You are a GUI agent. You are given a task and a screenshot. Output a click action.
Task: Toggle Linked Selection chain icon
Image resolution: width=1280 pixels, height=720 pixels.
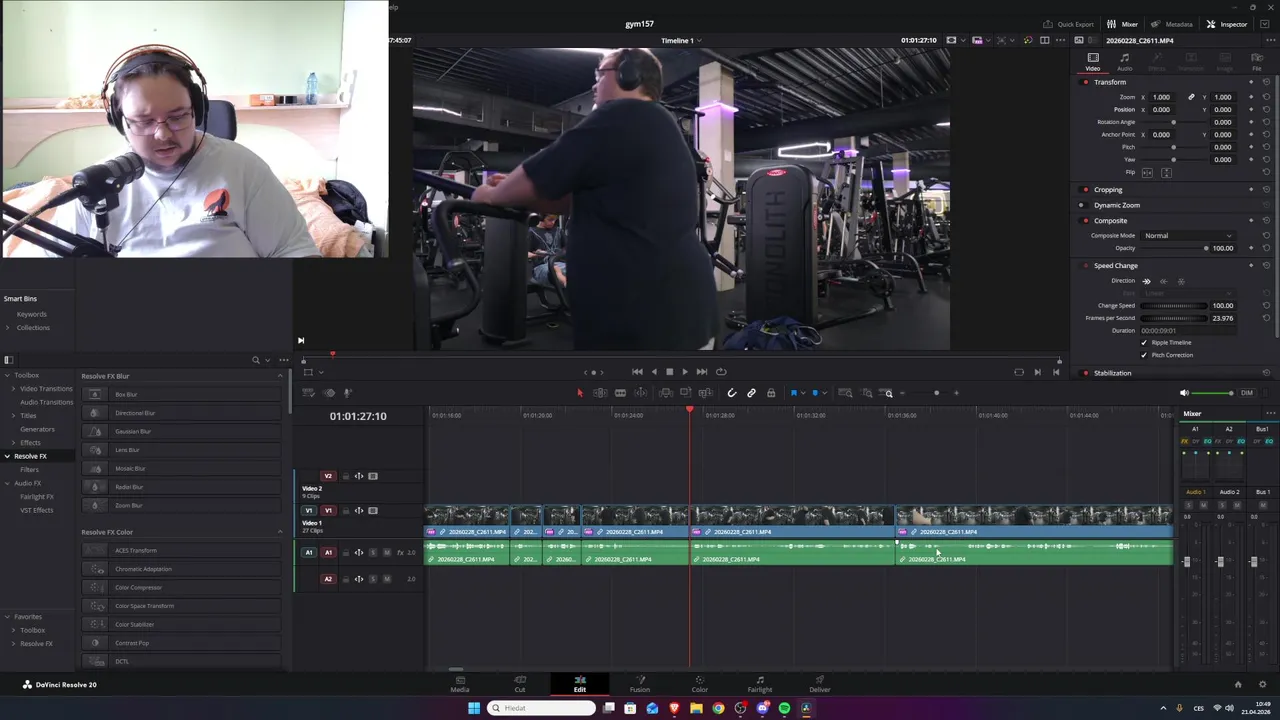(751, 393)
